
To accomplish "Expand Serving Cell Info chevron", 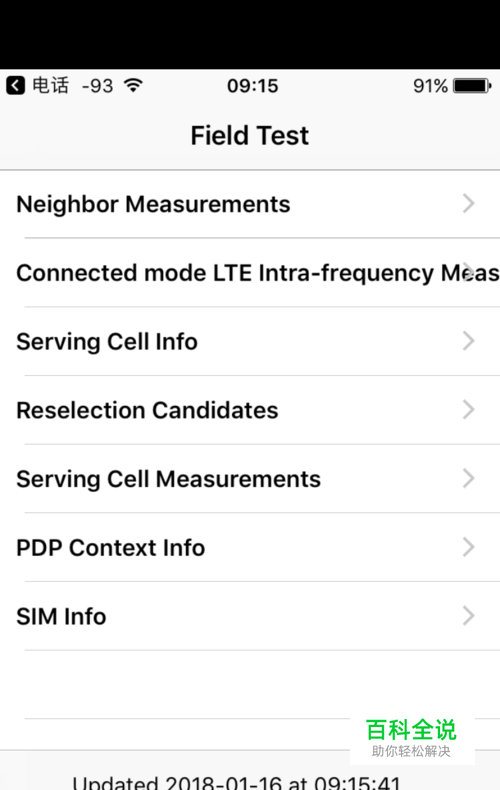I will click(x=469, y=341).
